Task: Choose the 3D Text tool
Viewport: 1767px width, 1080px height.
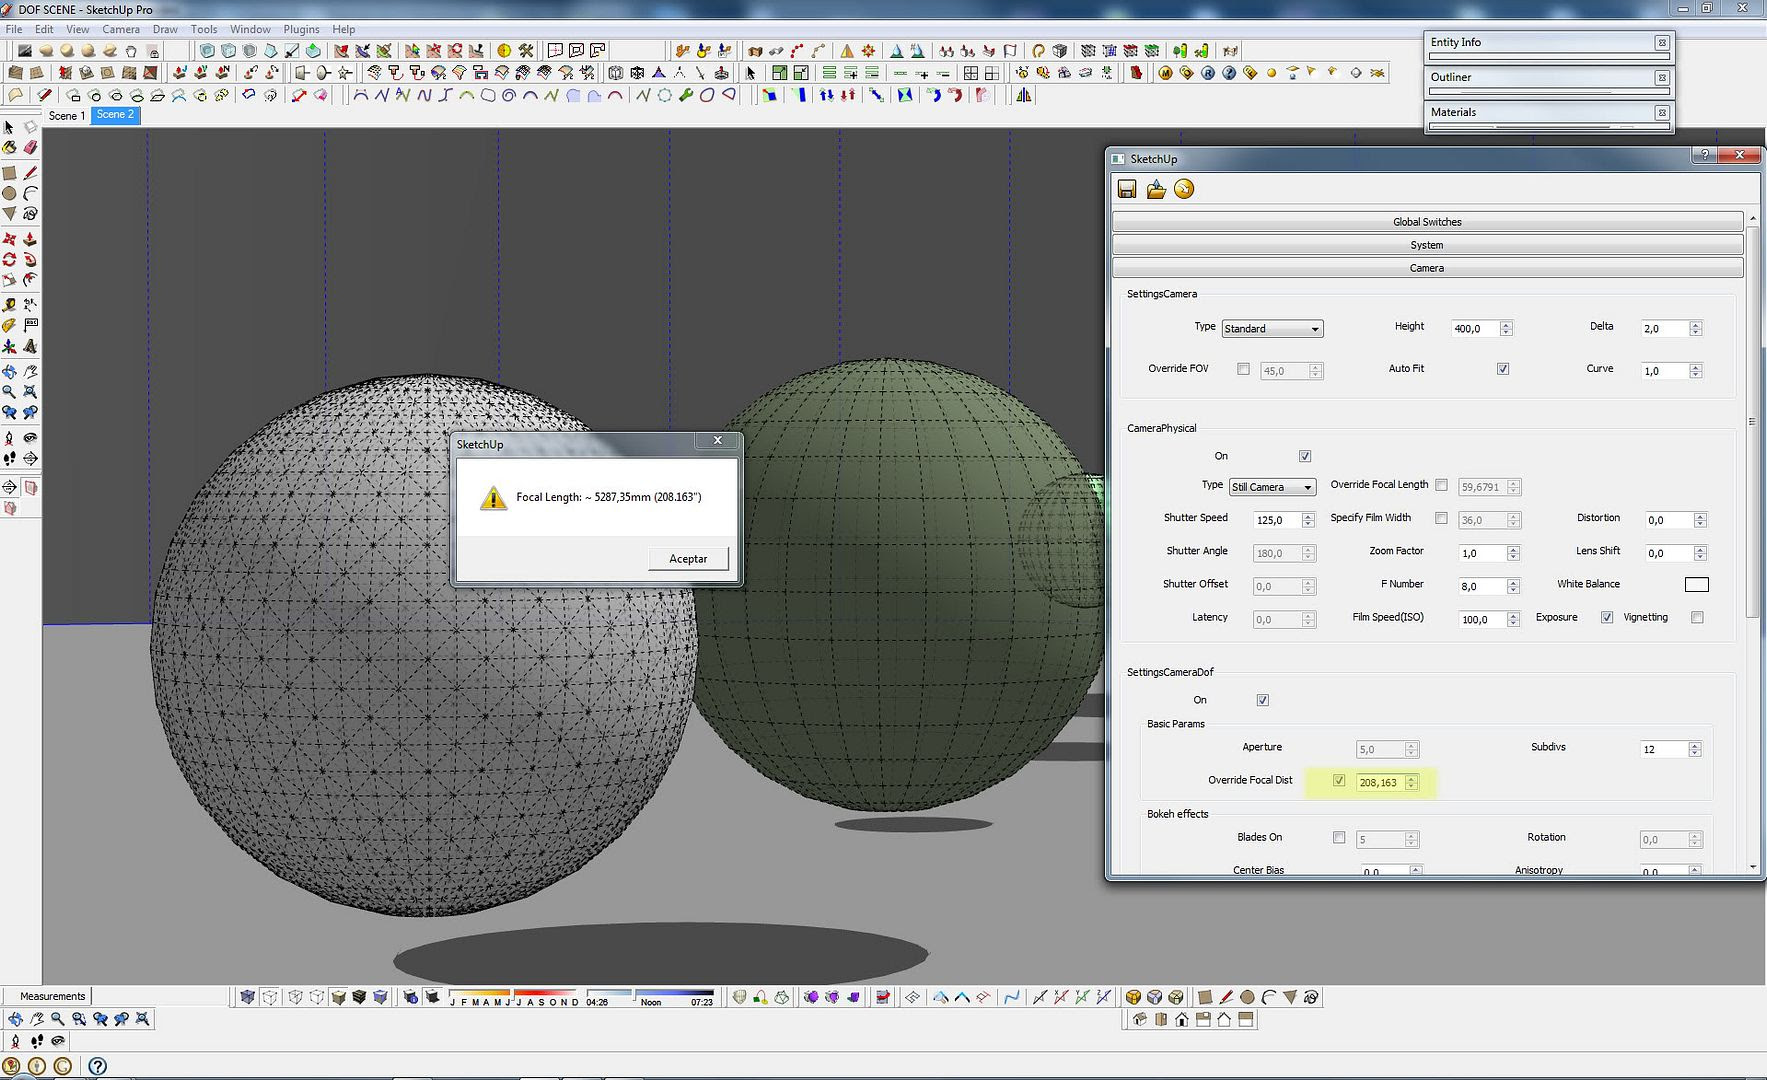Action: [30, 346]
